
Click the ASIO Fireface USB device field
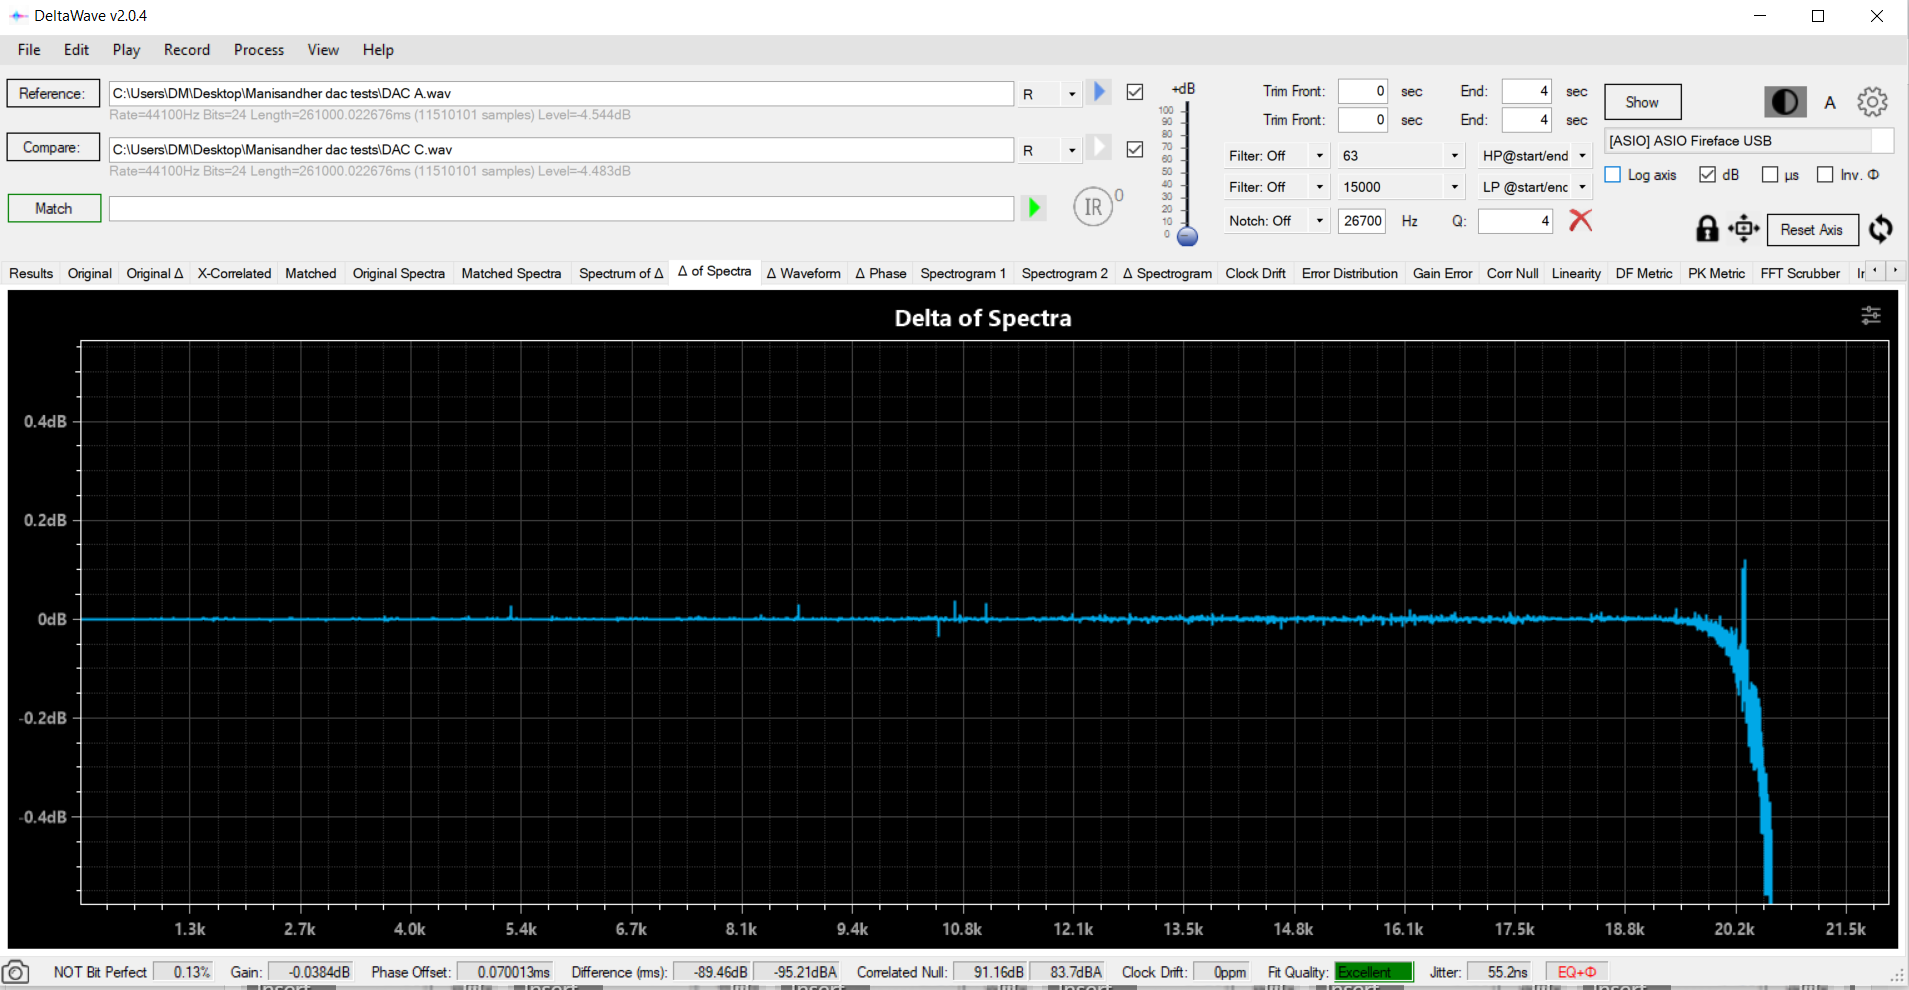1748,141
